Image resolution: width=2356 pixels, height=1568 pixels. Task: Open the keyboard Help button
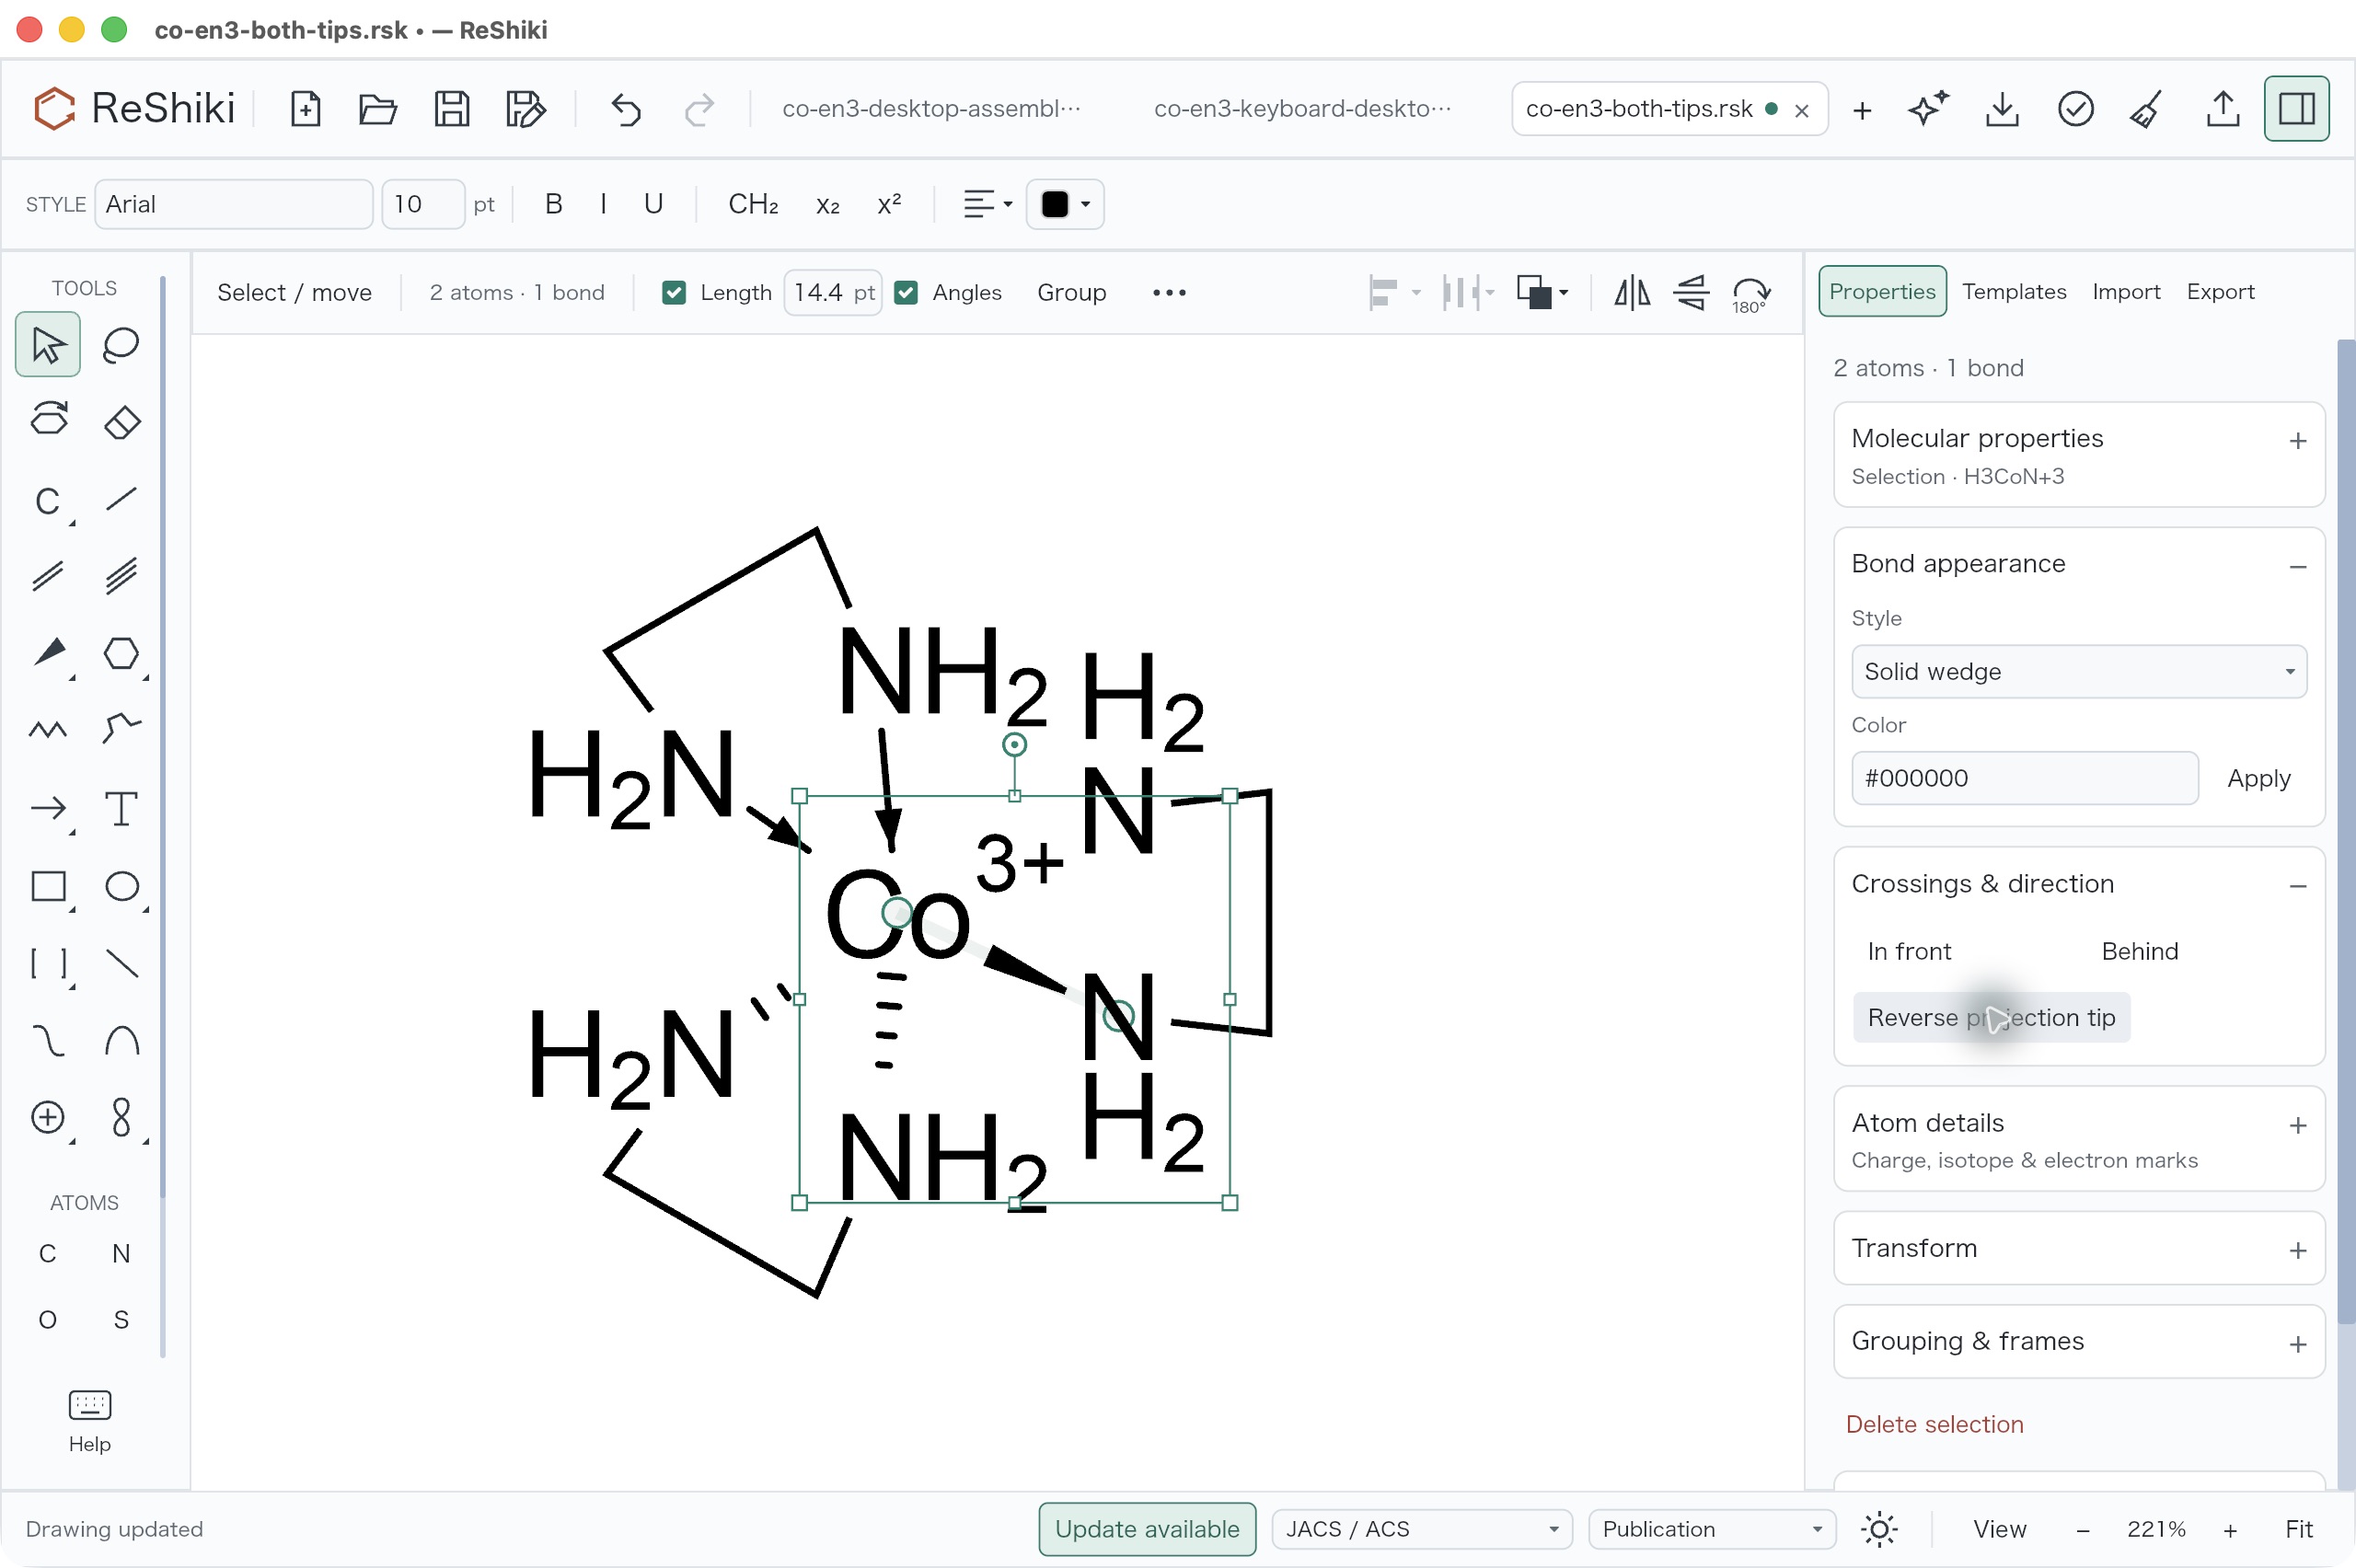click(89, 1421)
